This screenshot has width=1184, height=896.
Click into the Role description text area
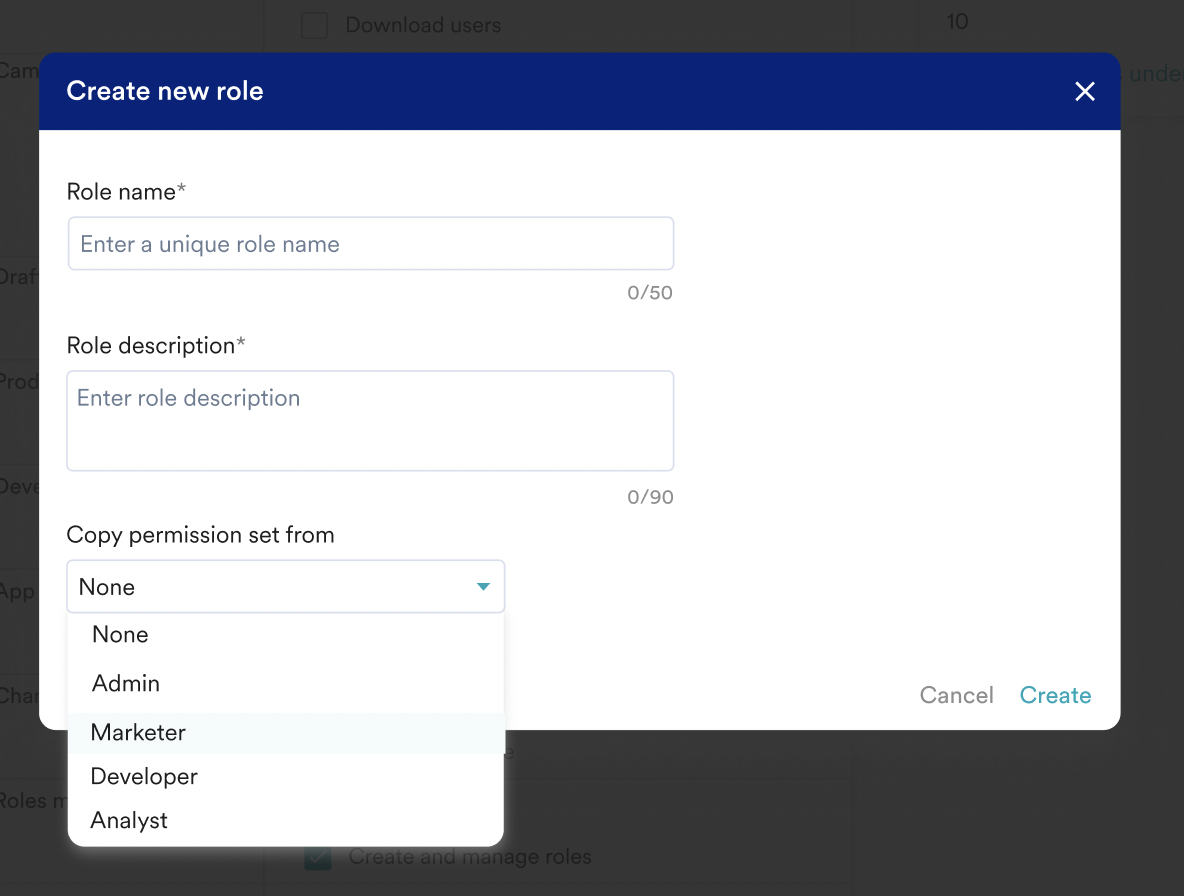click(370, 420)
